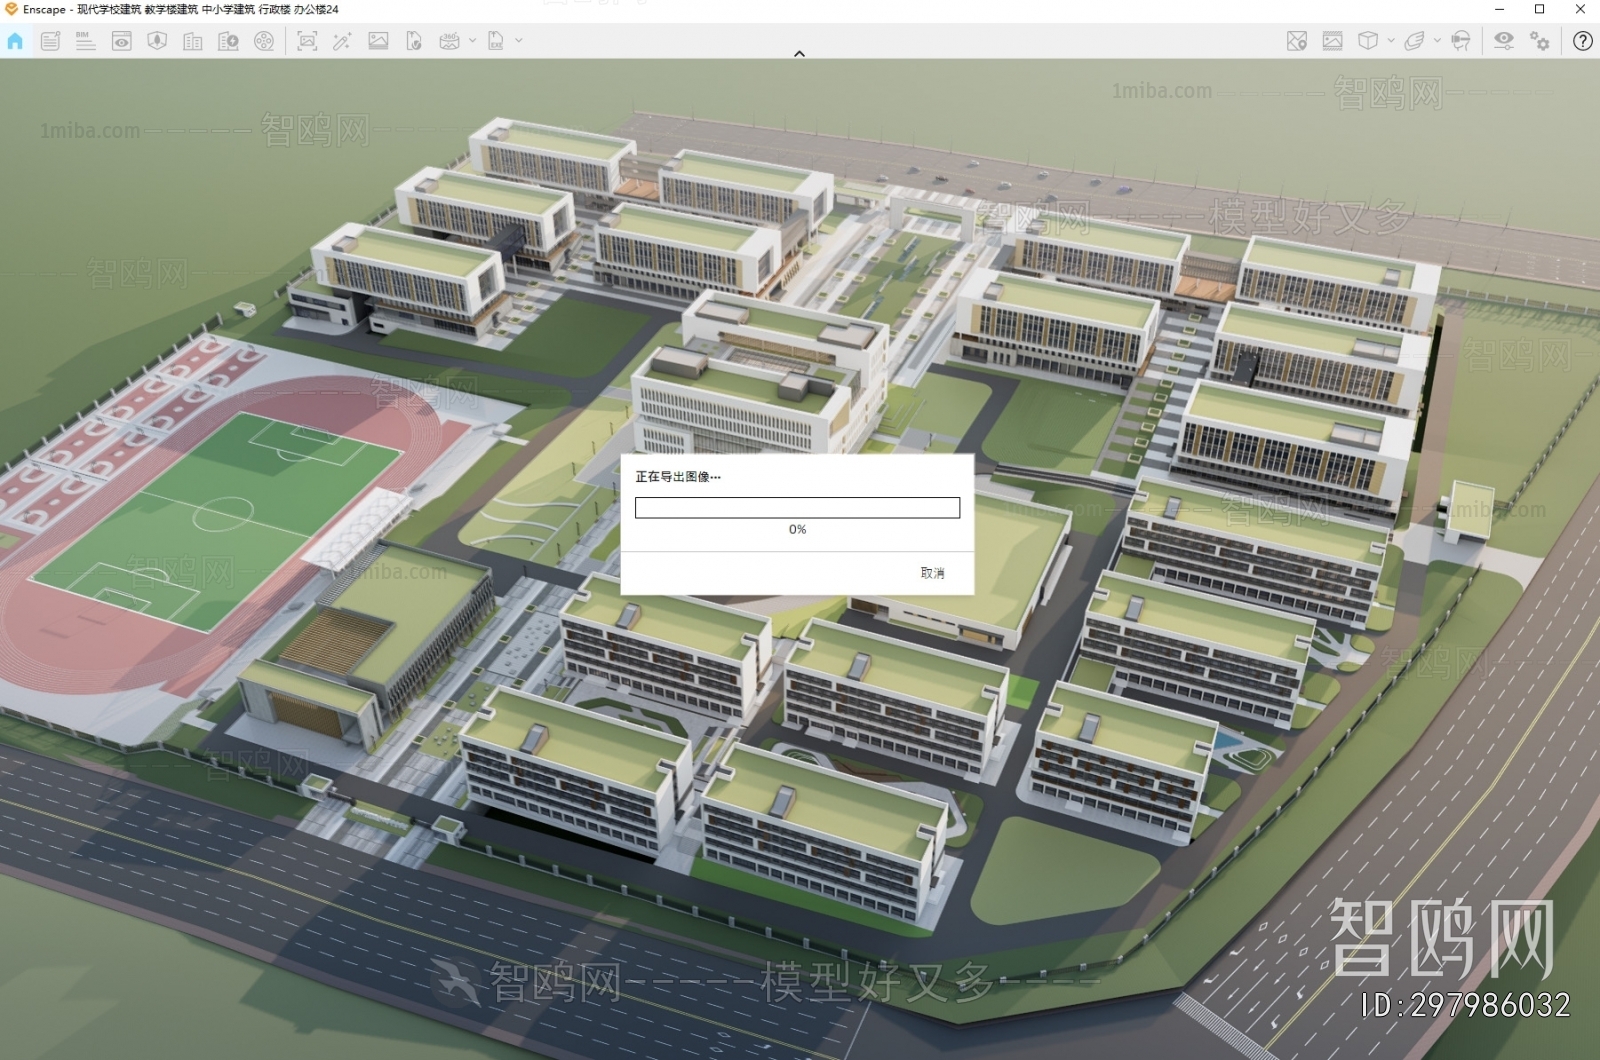1600x1060 pixels.
Task: Open the material editor icon
Action: click(1333, 42)
